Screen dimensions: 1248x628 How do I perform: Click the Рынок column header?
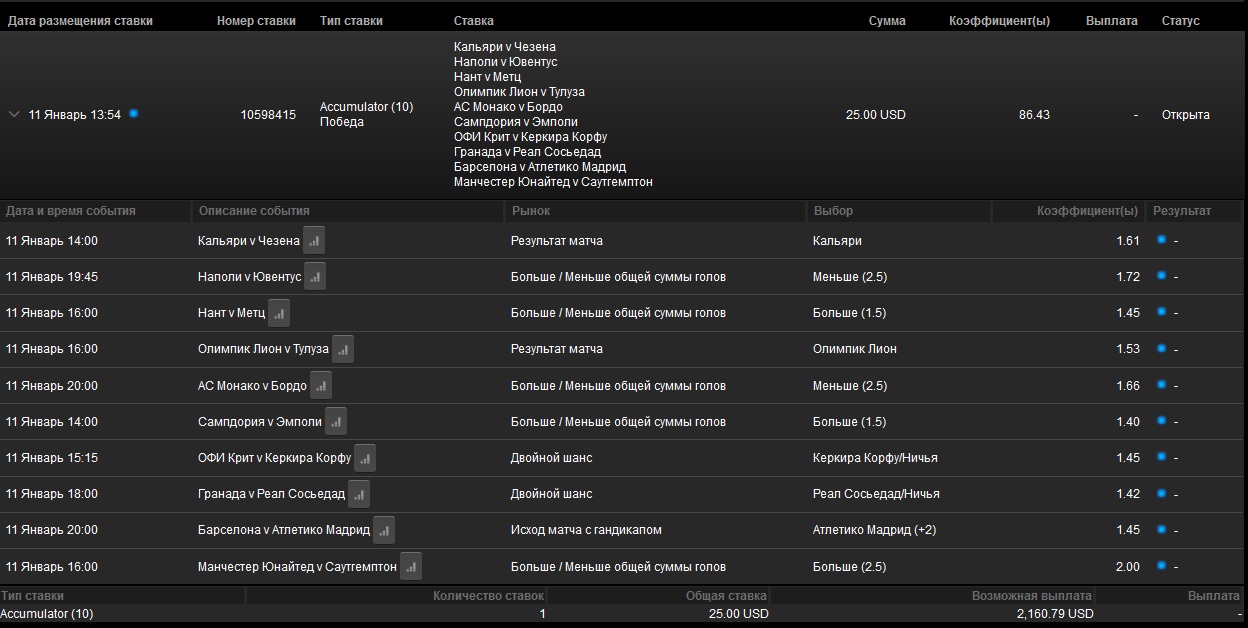pos(530,211)
